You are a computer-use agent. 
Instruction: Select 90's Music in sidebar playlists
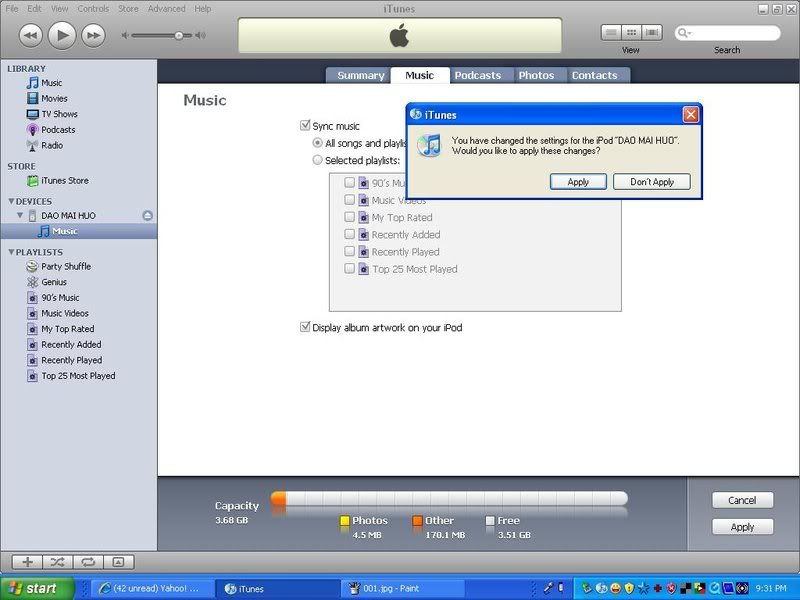click(60, 297)
